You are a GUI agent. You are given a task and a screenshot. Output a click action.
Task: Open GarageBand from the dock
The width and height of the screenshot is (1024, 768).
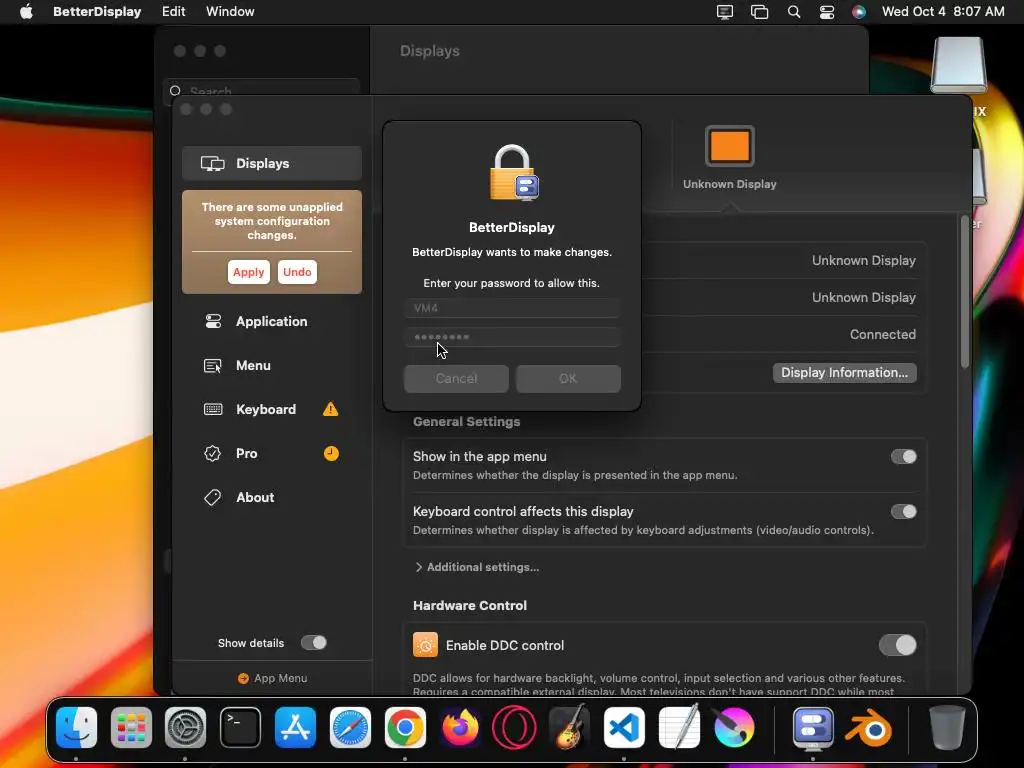tap(569, 727)
